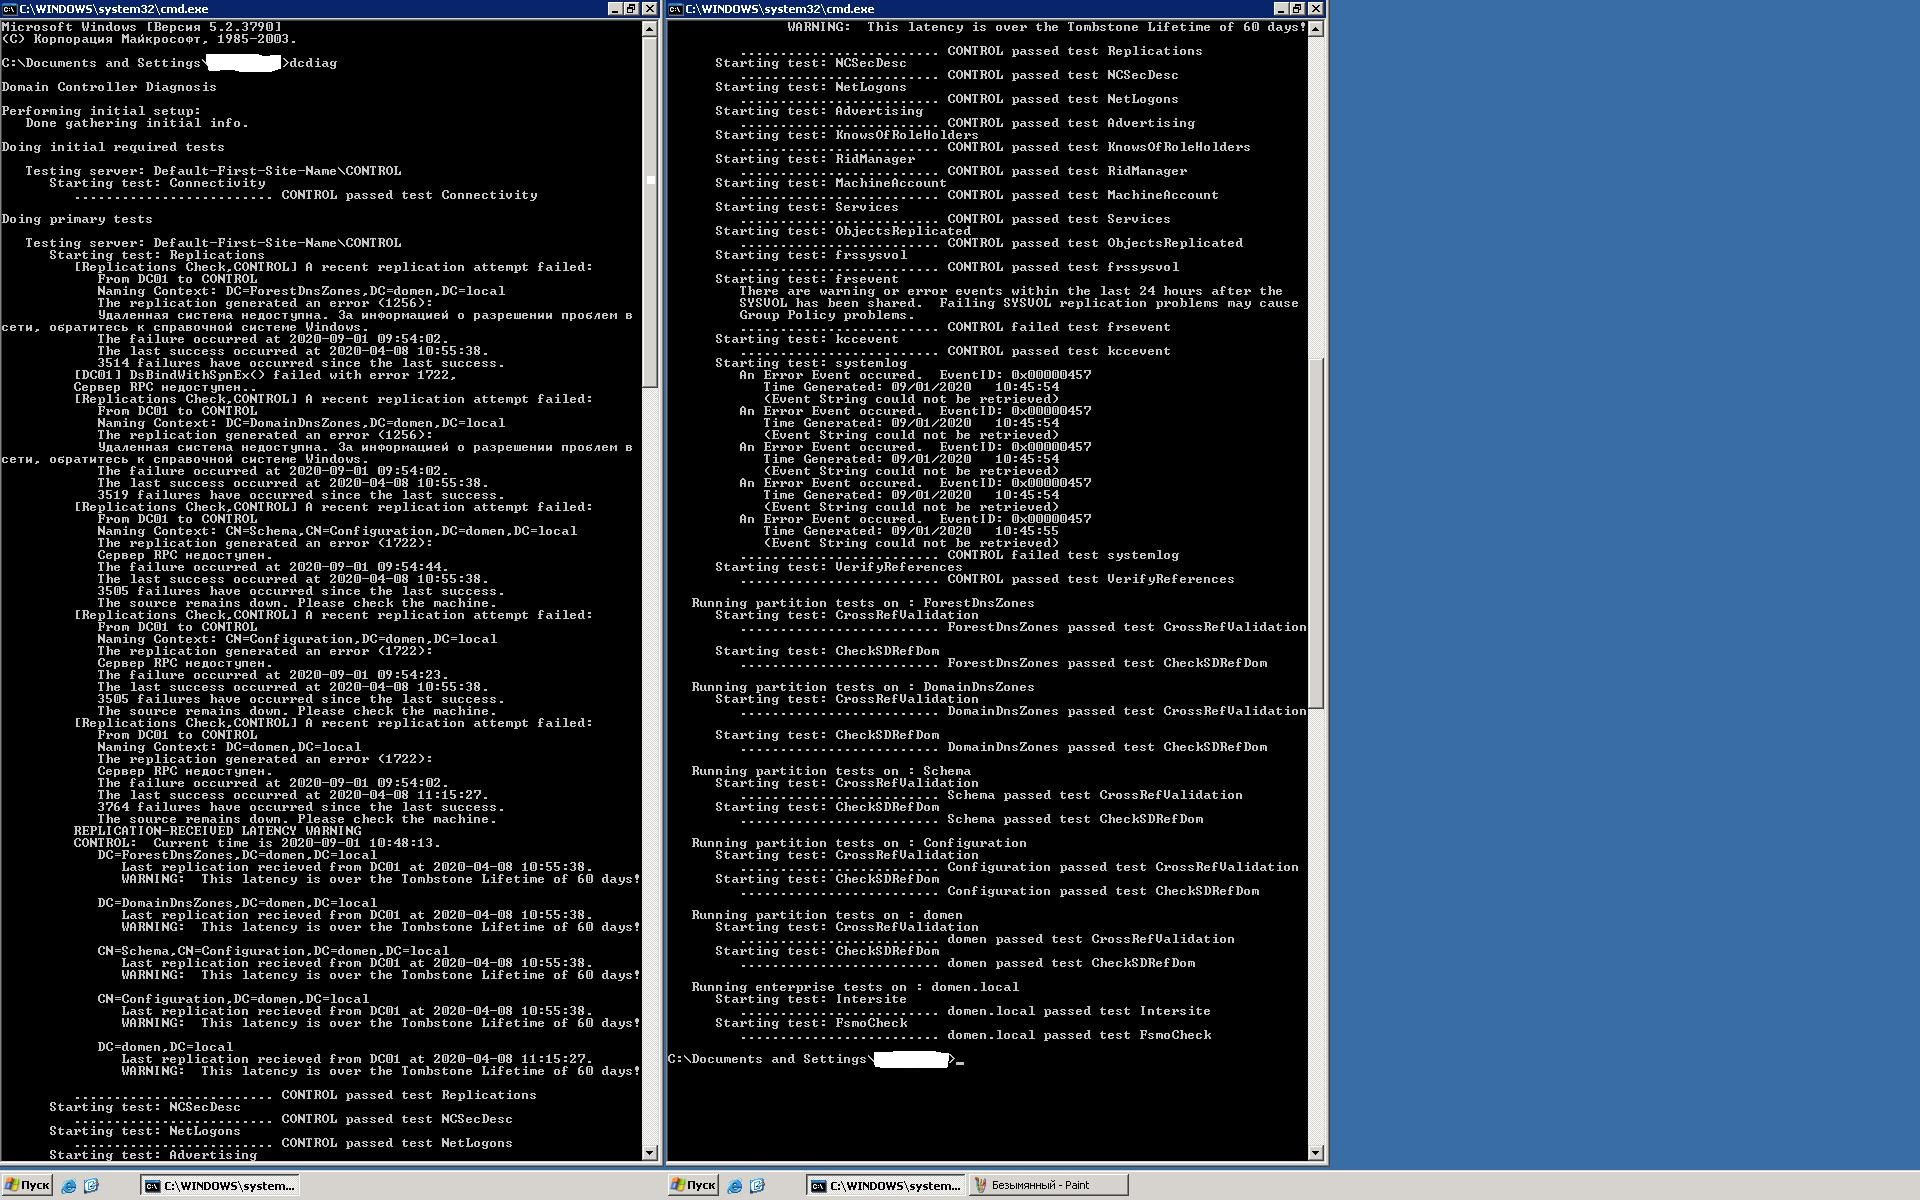
Task: Click '3519 failures have occurred' line
Action: [301, 495]
